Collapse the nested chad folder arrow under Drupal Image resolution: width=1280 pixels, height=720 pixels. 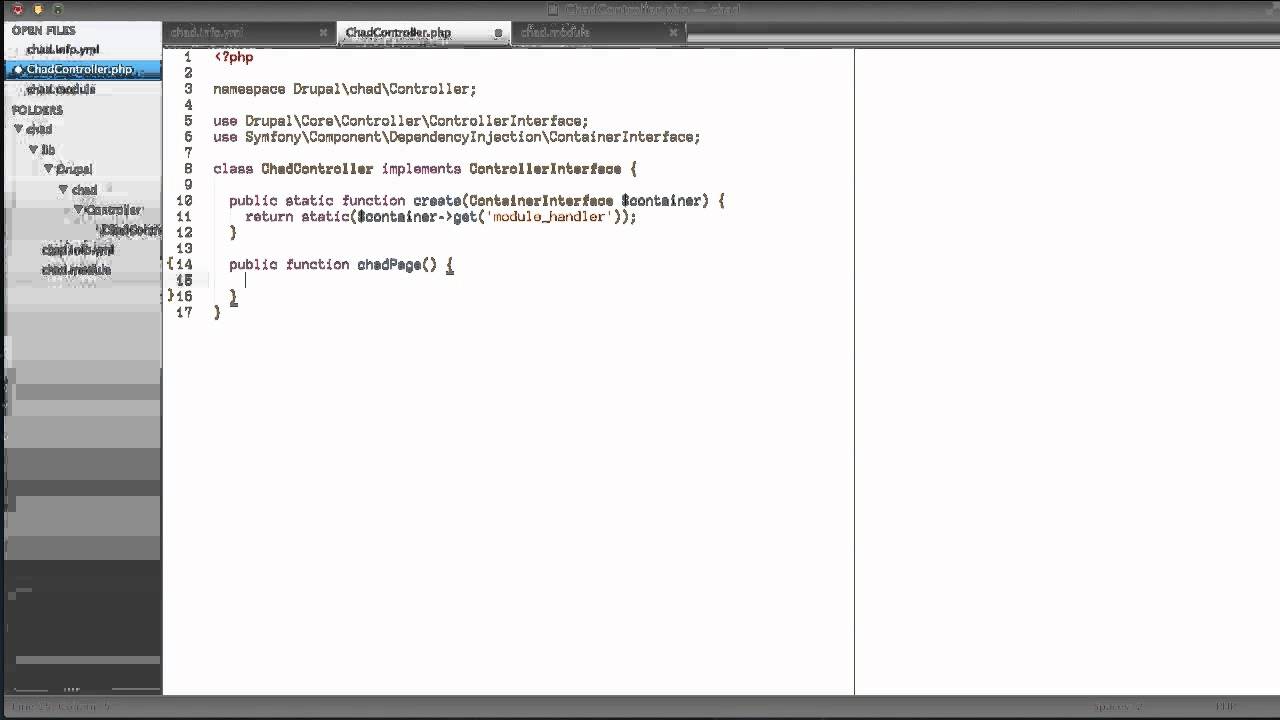coord(63,189)
